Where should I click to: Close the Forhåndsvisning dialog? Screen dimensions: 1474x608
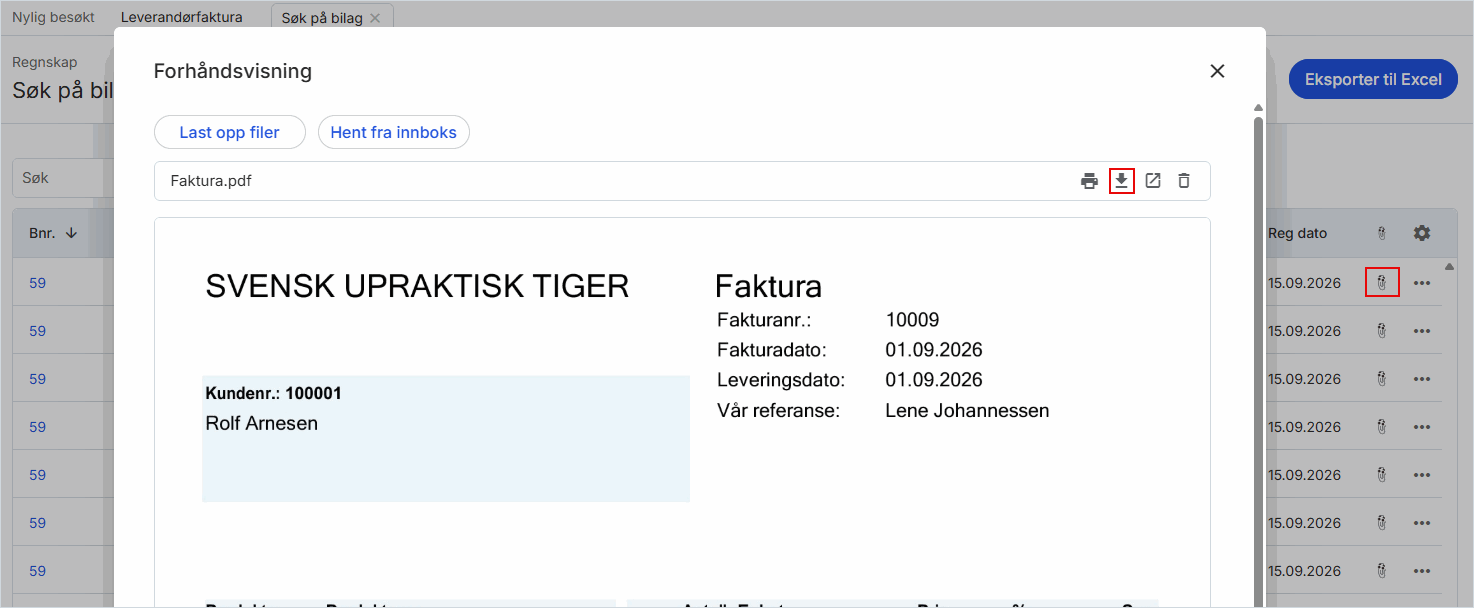point(1217,71)
